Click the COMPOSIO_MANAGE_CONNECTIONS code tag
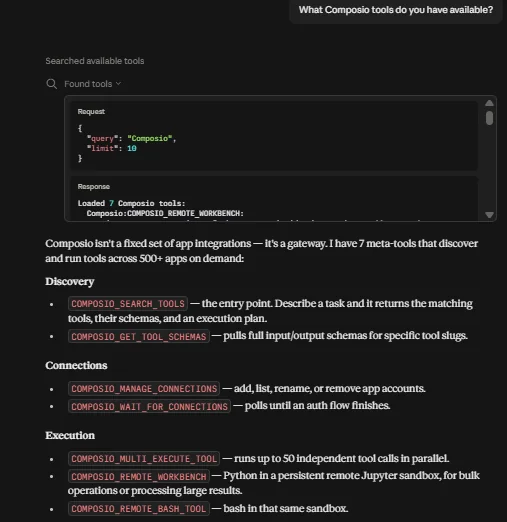The width and height of the screenshot is (507, 522). 144,389
